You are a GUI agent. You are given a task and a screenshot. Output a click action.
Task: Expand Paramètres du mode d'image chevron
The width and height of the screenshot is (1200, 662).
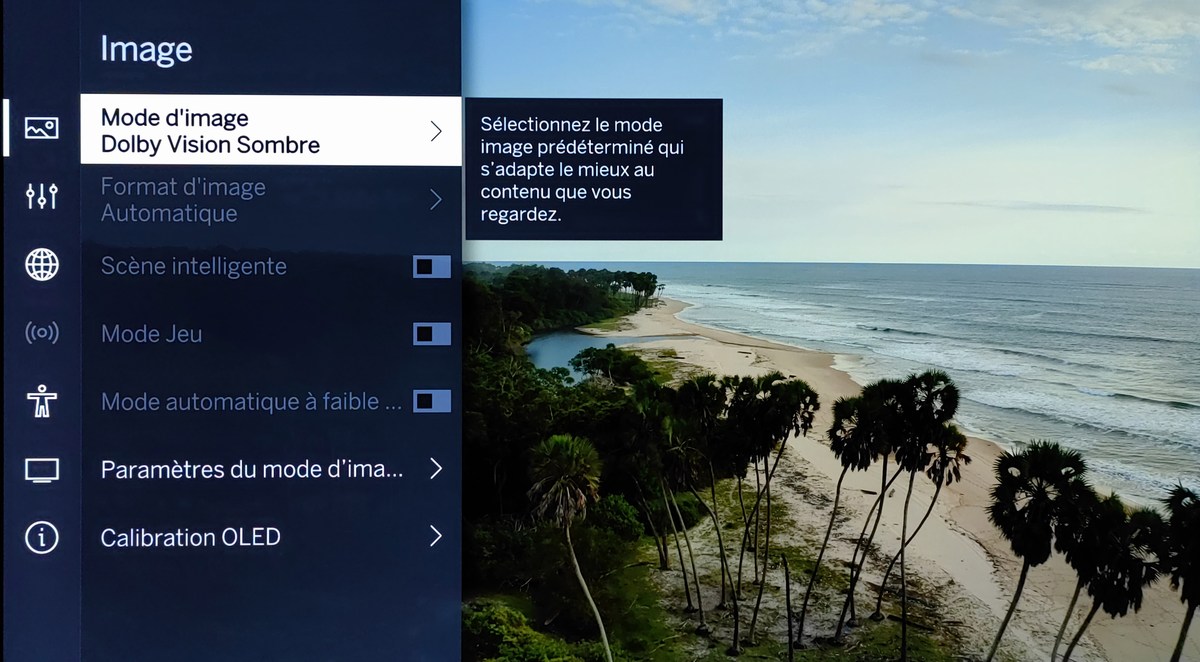click(435, 469)
